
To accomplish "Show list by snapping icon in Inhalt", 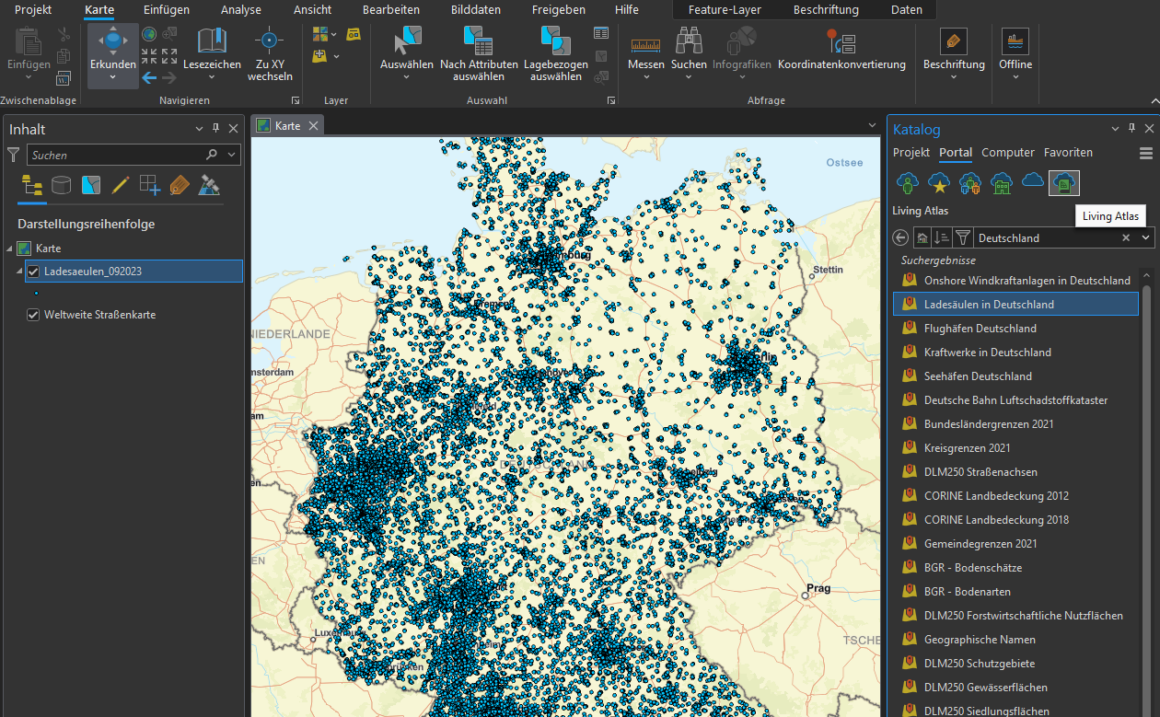I will click(150, 185).
